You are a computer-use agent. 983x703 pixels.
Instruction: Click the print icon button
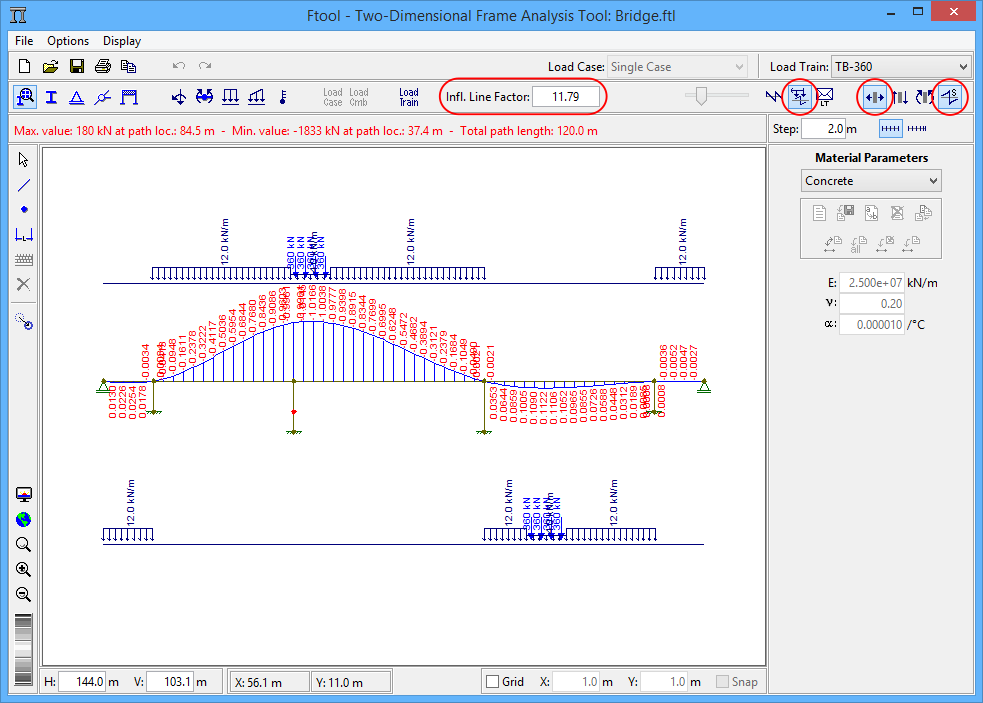pos(102,67)
